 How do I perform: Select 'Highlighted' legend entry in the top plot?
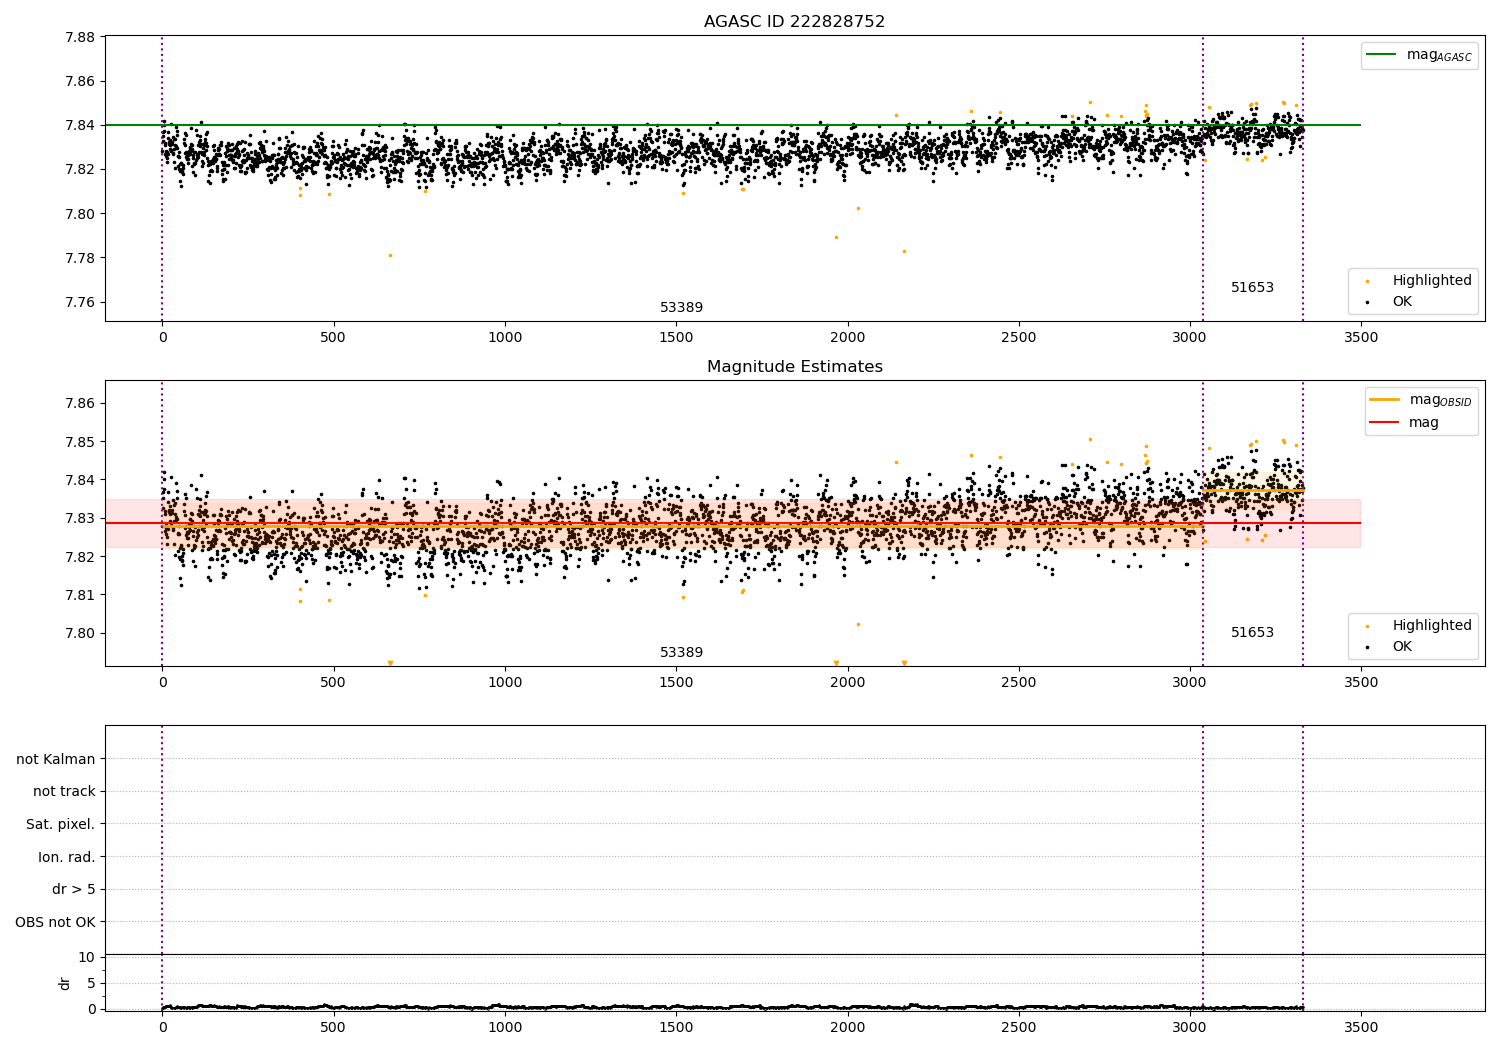click(x=1432, y=281)
